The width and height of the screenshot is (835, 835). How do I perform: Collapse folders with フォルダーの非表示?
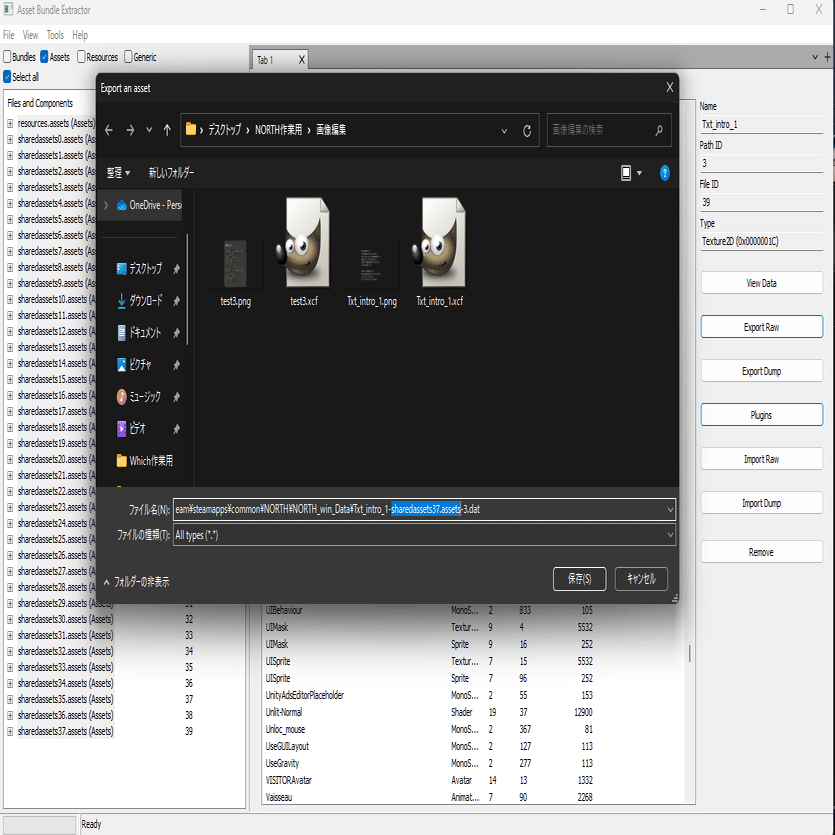coord(136,582)
